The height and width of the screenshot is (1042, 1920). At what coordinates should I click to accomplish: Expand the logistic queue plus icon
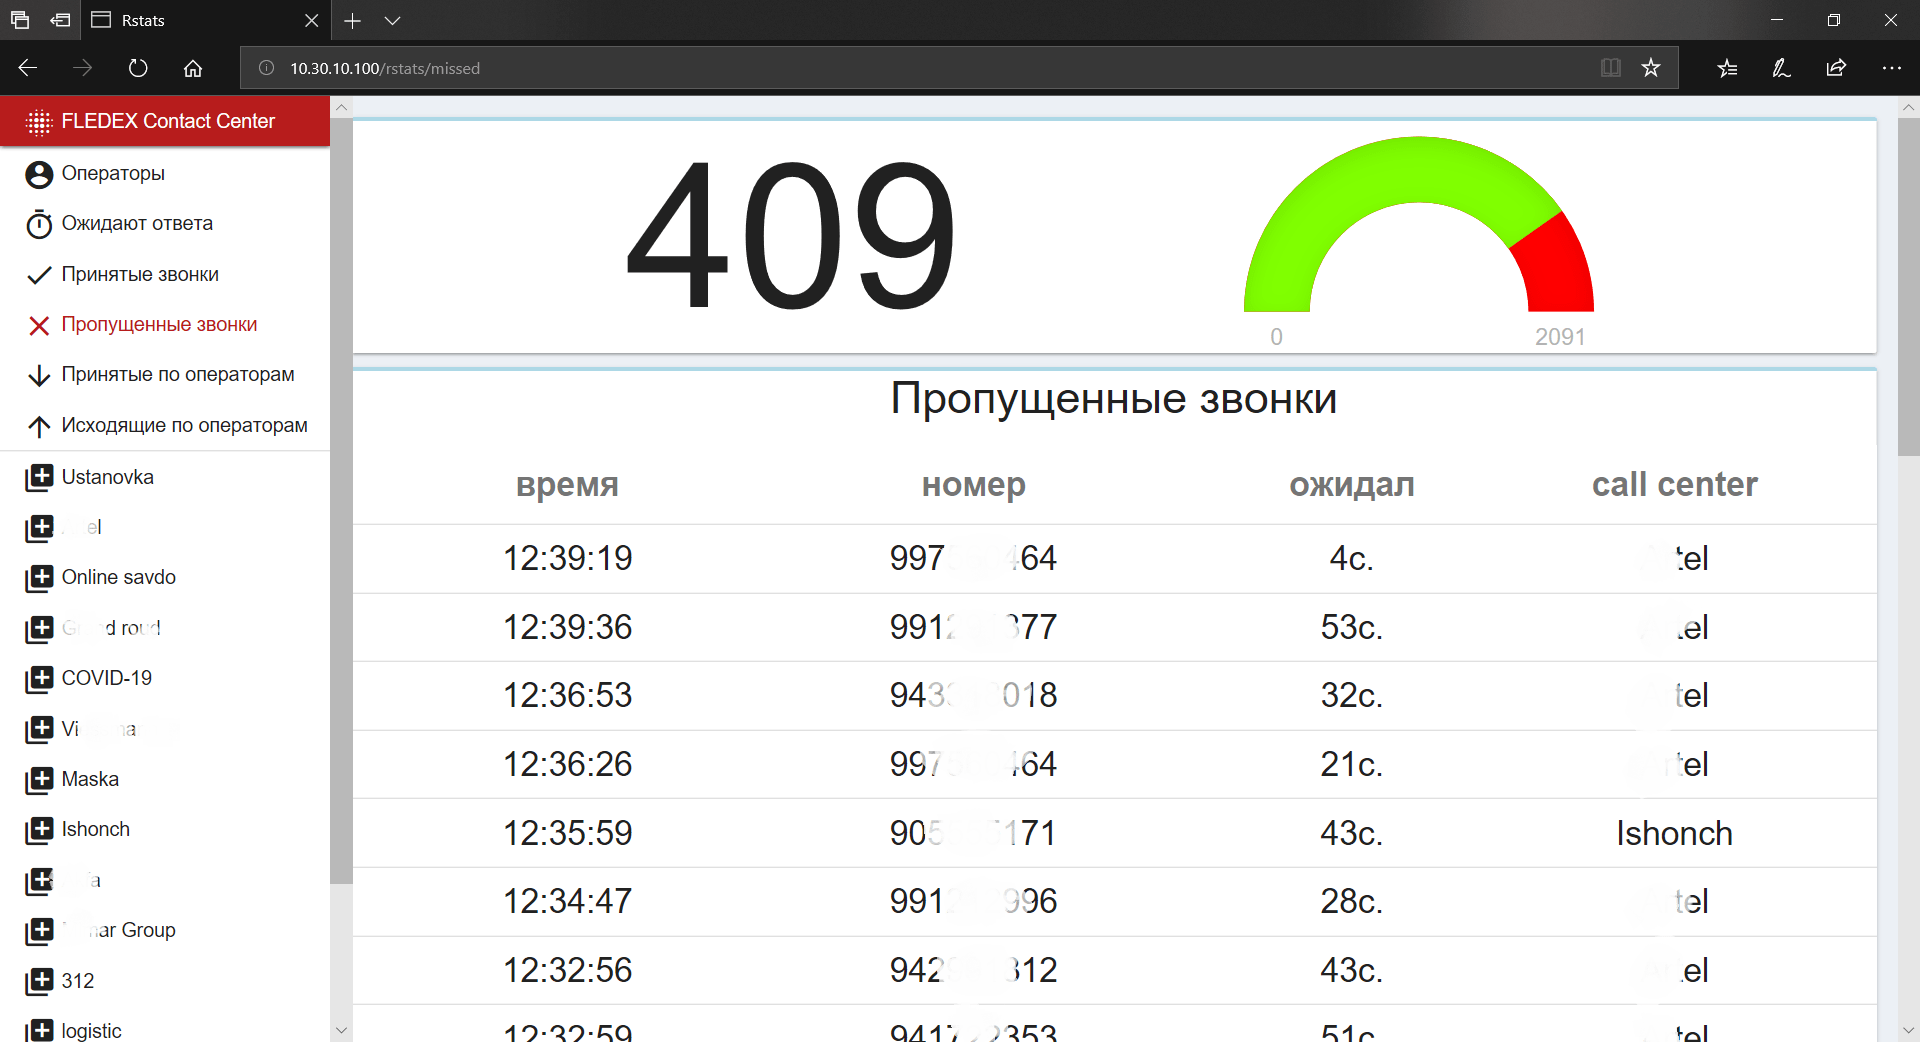click(x=39, y=1030)
